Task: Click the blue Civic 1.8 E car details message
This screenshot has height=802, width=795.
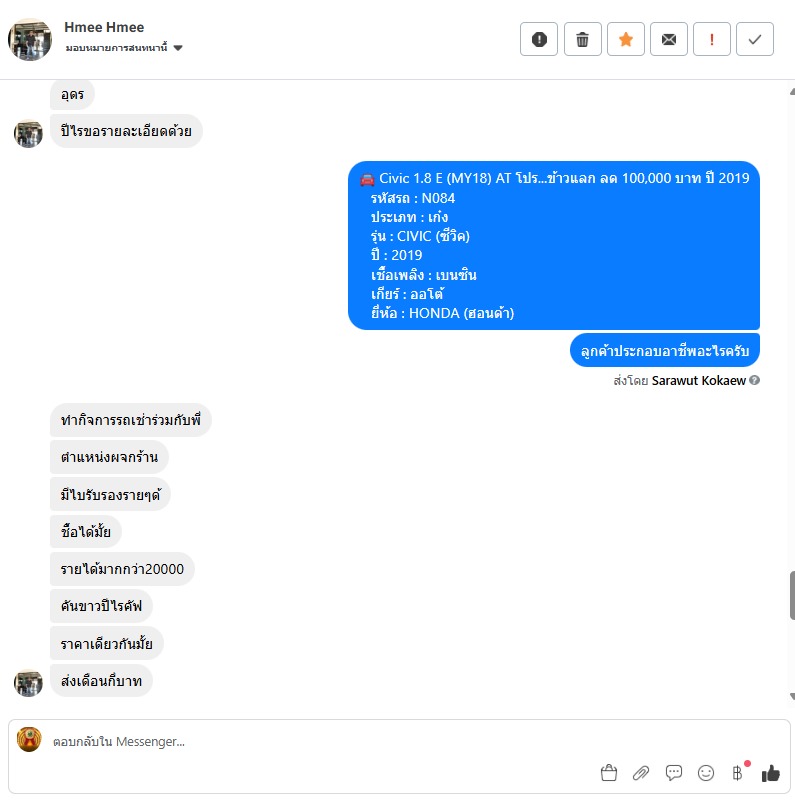Action: [x=554, y=246]
